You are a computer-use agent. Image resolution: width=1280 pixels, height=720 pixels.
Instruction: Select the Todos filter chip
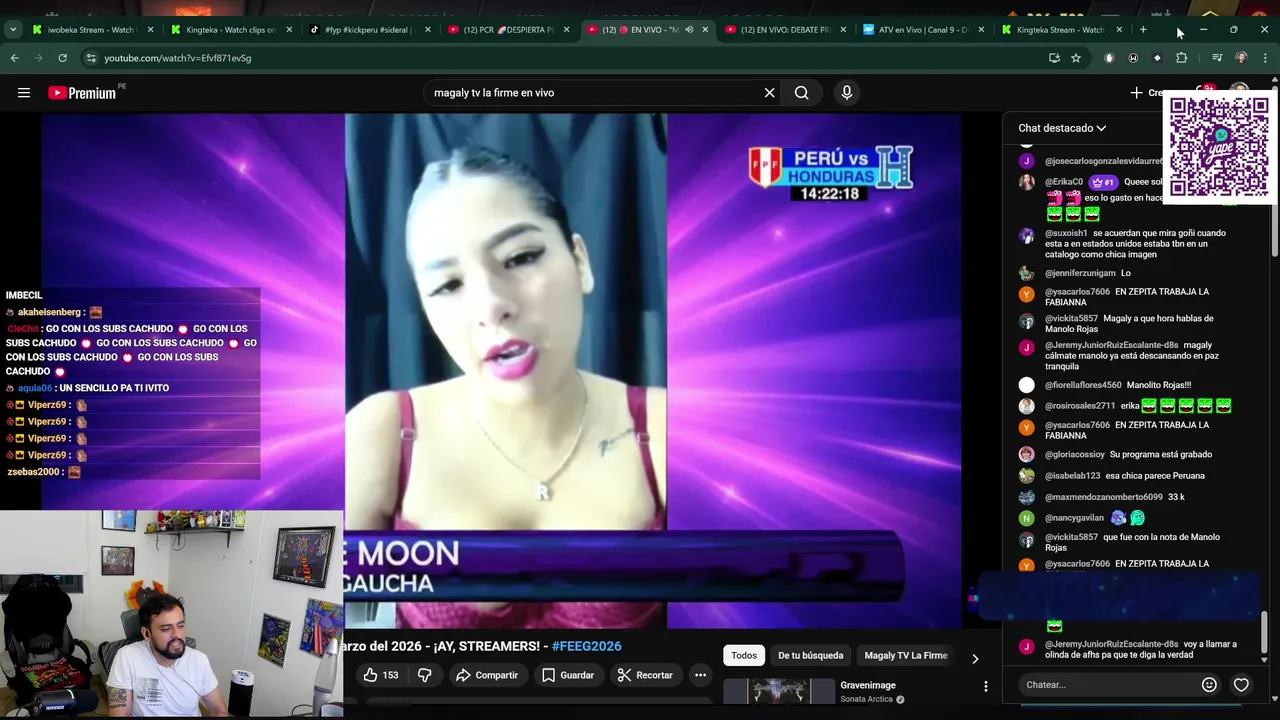pos(744,655)
